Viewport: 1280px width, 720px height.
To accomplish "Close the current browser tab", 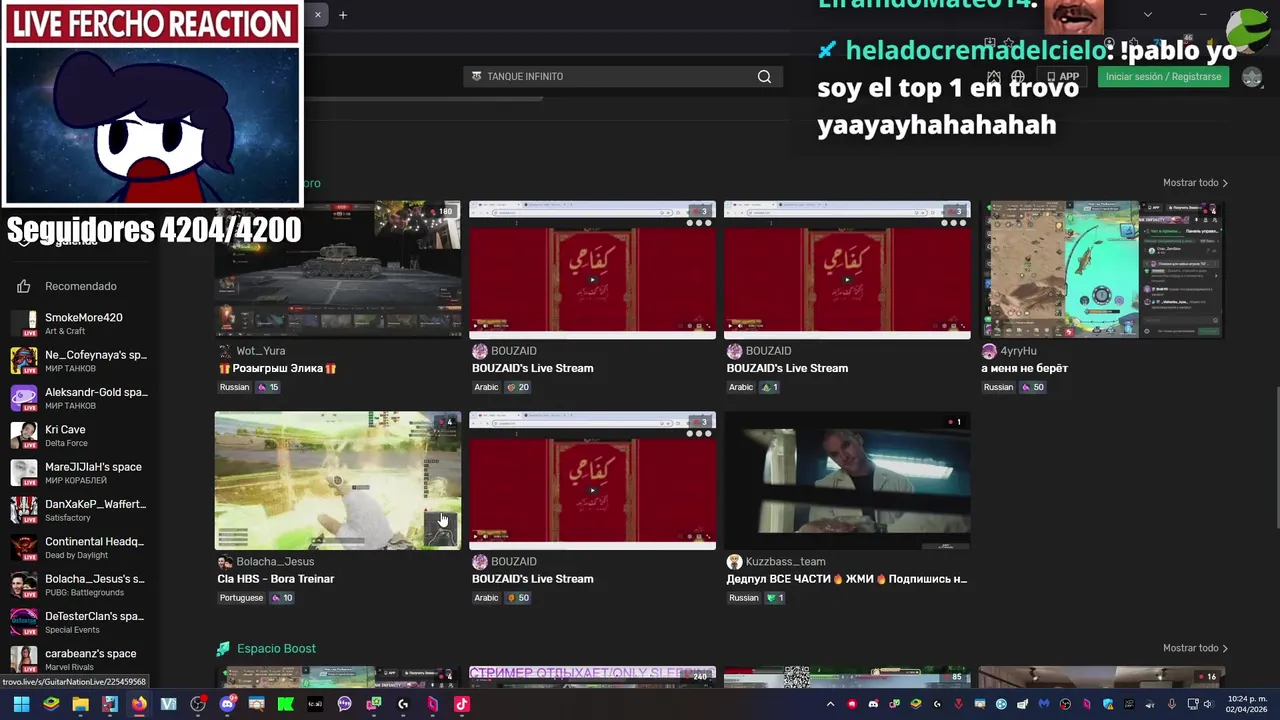I will pyautogui.click(x=318, y=15).
